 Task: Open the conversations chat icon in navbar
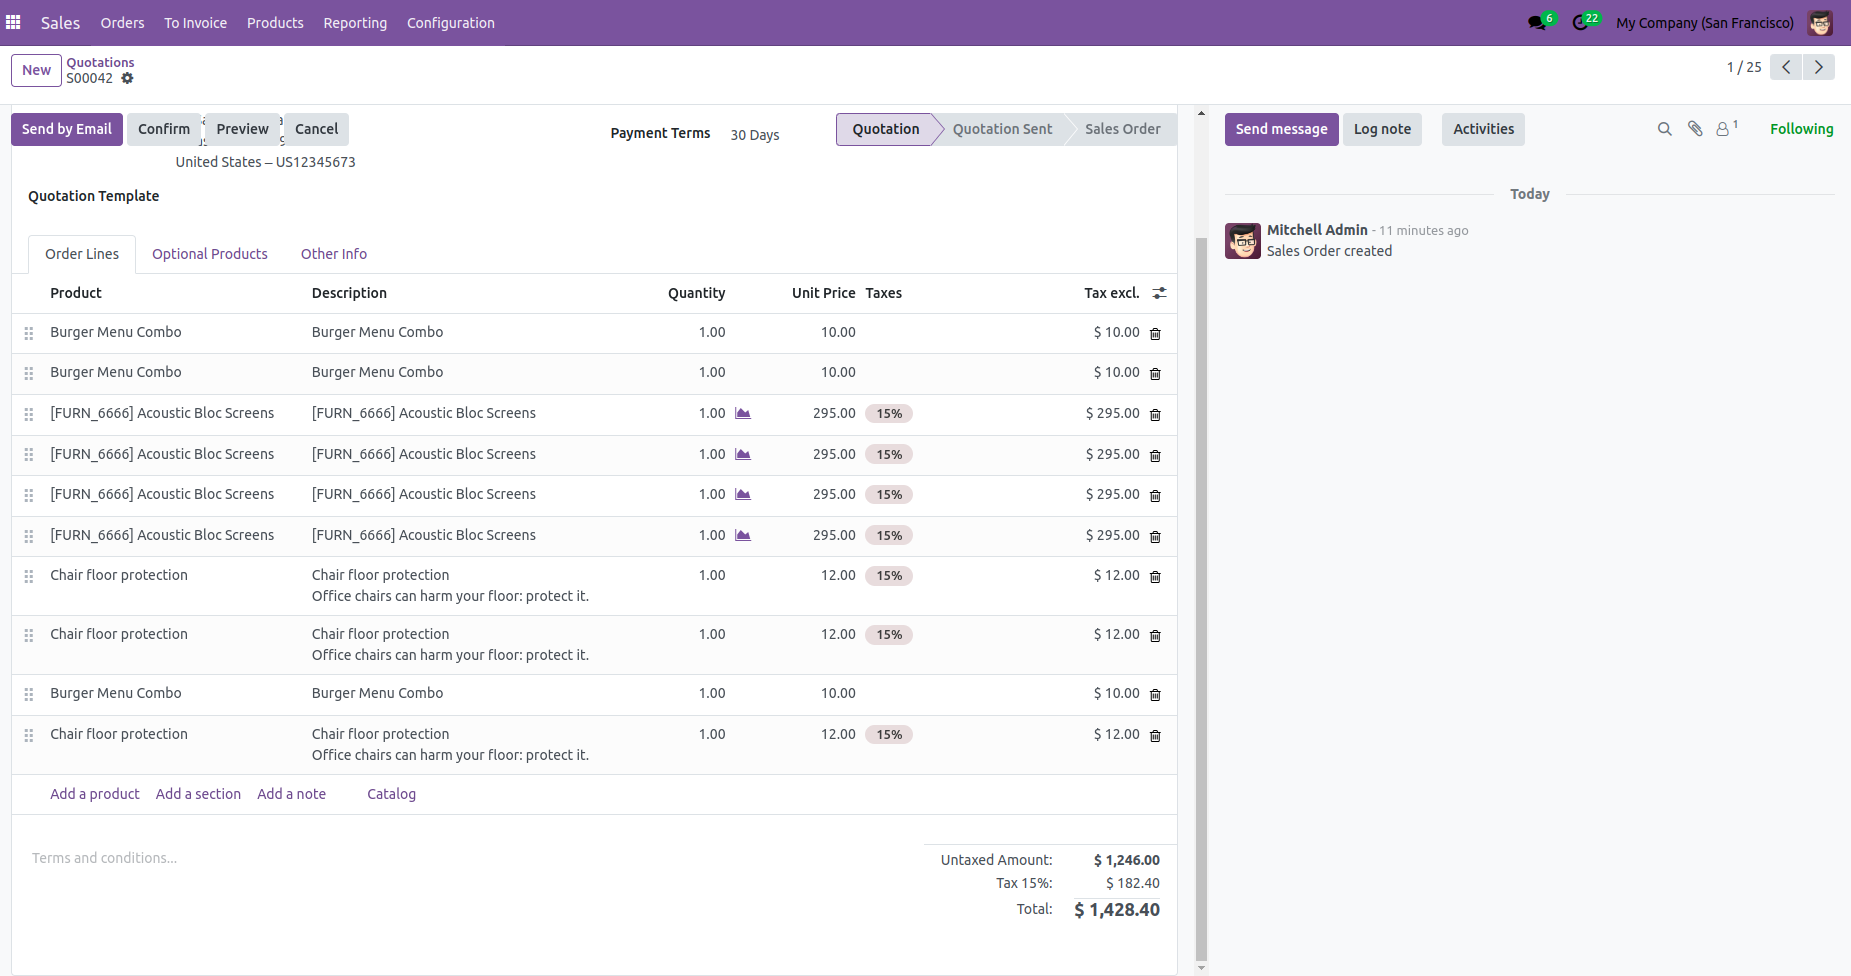[1537, 23]
